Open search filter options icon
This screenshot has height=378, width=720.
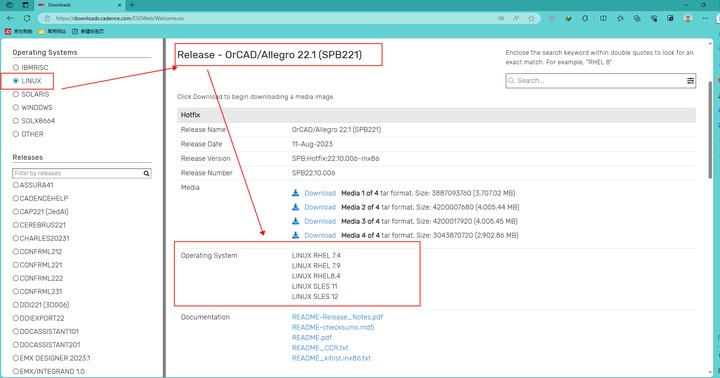pos(690,81)
